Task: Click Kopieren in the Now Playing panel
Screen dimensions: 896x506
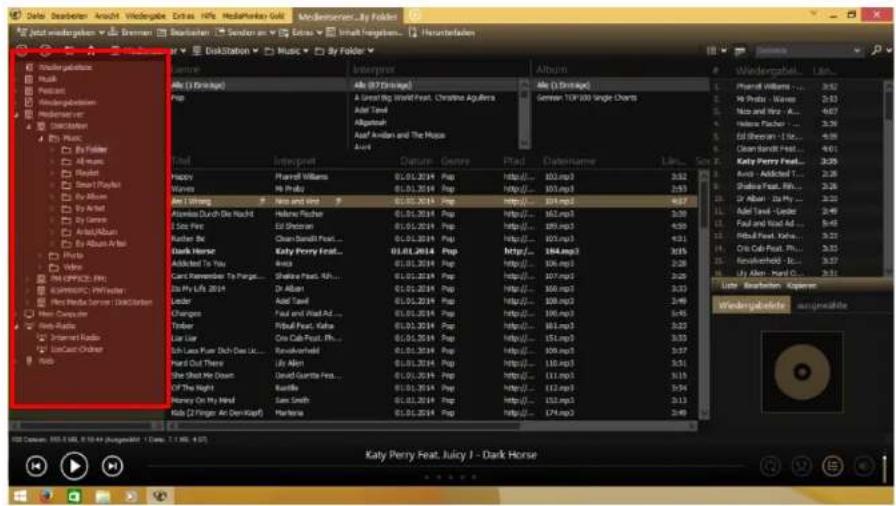Action: pos(802,286)
